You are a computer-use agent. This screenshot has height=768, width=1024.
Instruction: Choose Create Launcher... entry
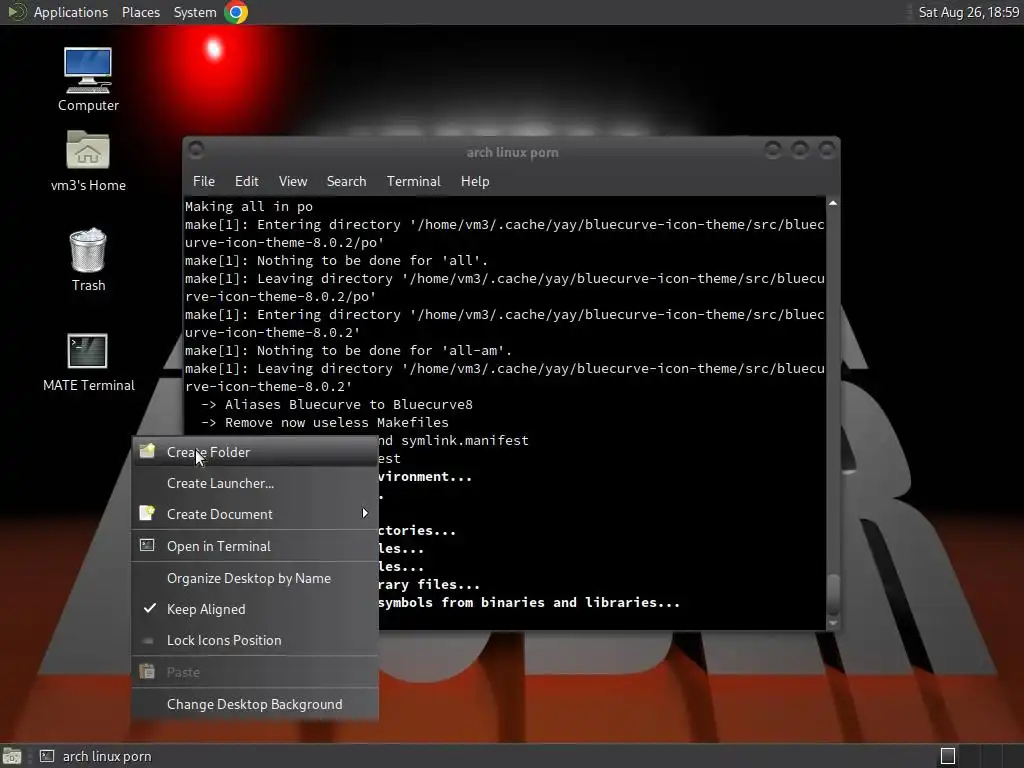click(255, 483)
